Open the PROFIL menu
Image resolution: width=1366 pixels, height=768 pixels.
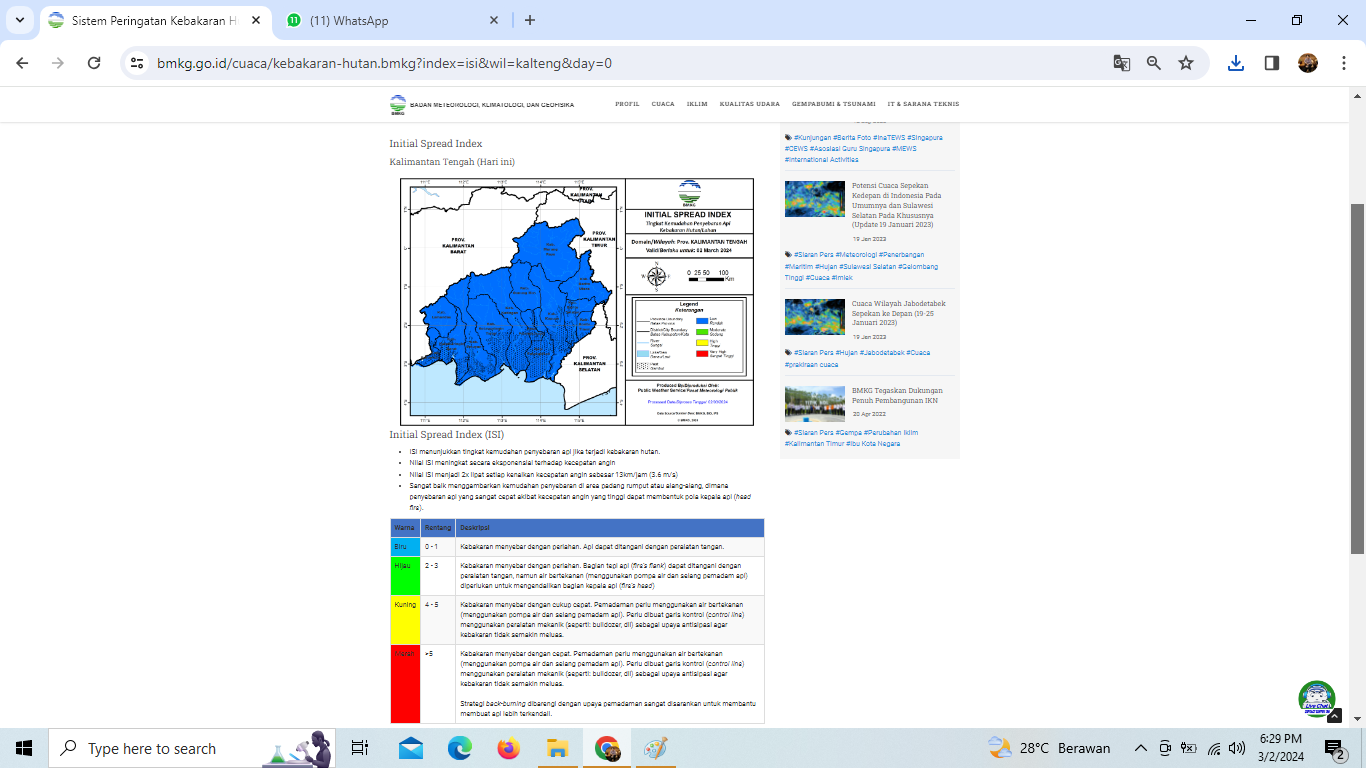(x=627, y=104)
